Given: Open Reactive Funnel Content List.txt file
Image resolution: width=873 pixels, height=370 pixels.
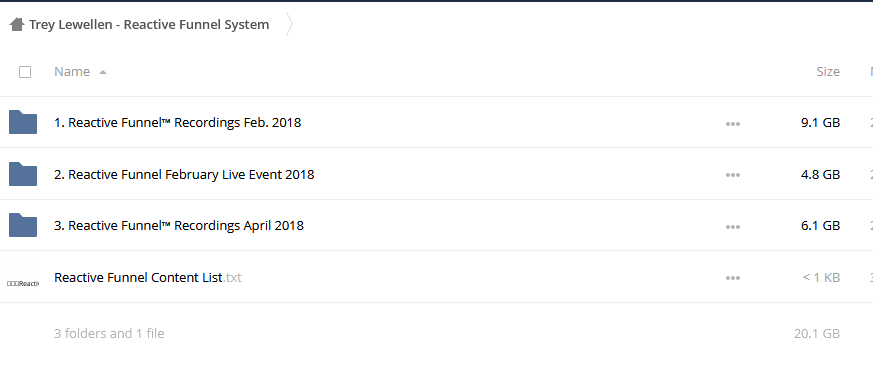Looking at the screenshot, I should pos(148,277).
